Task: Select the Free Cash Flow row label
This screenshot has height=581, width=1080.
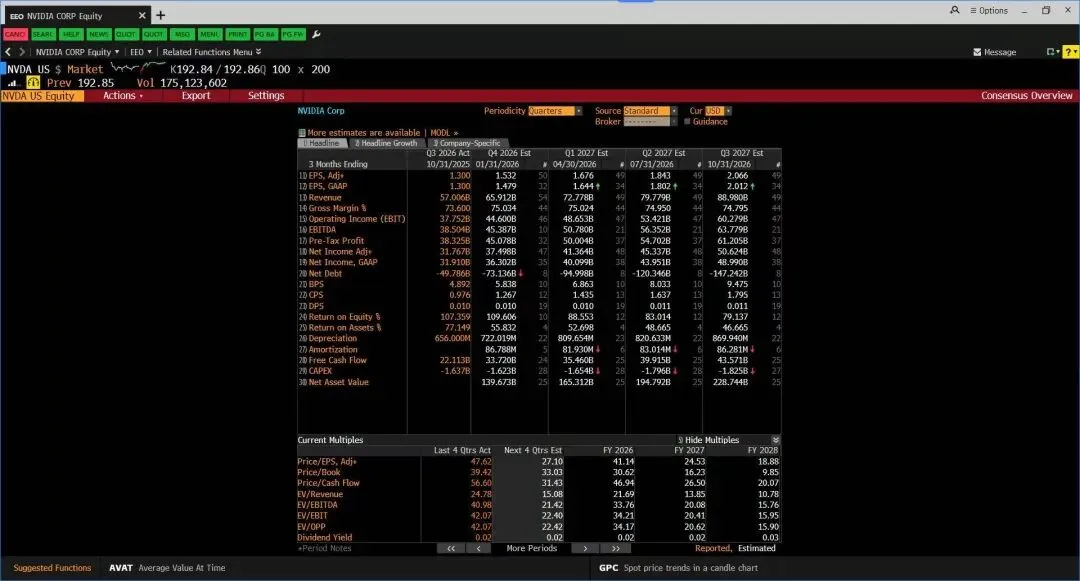Action: [x=338, y=360]
